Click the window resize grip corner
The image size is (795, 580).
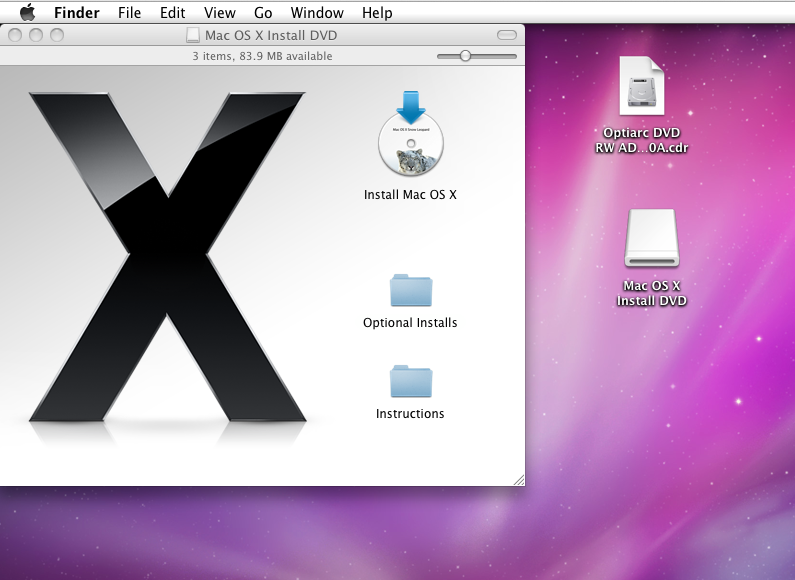519,480
